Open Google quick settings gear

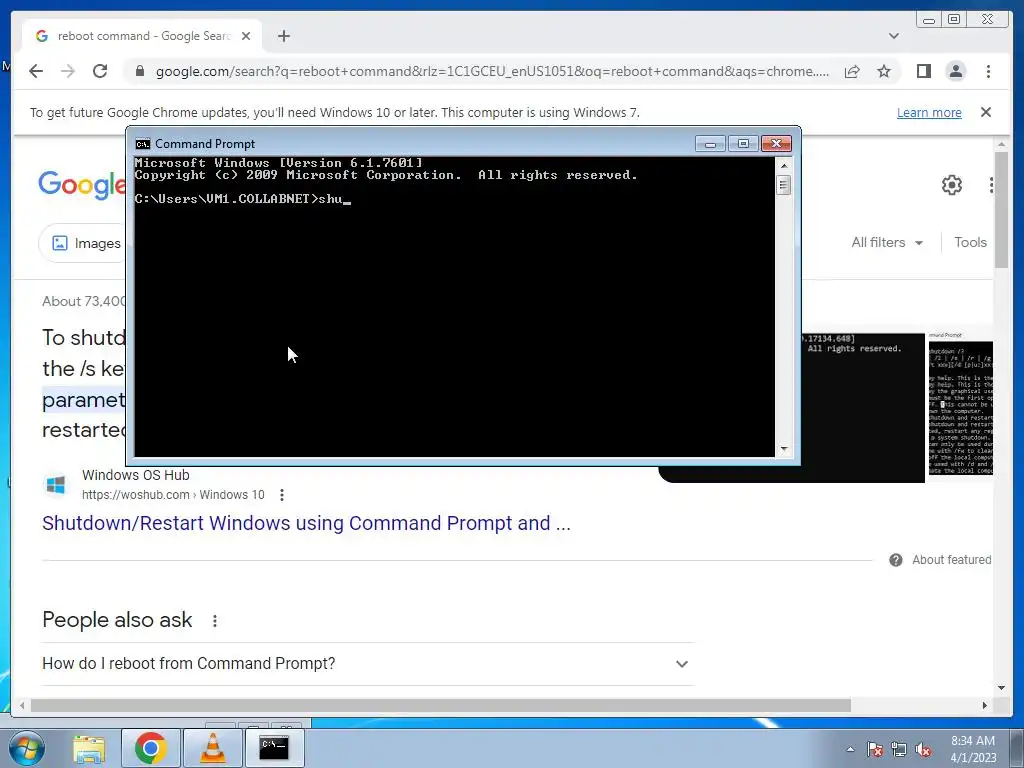(x=952, y=185)
